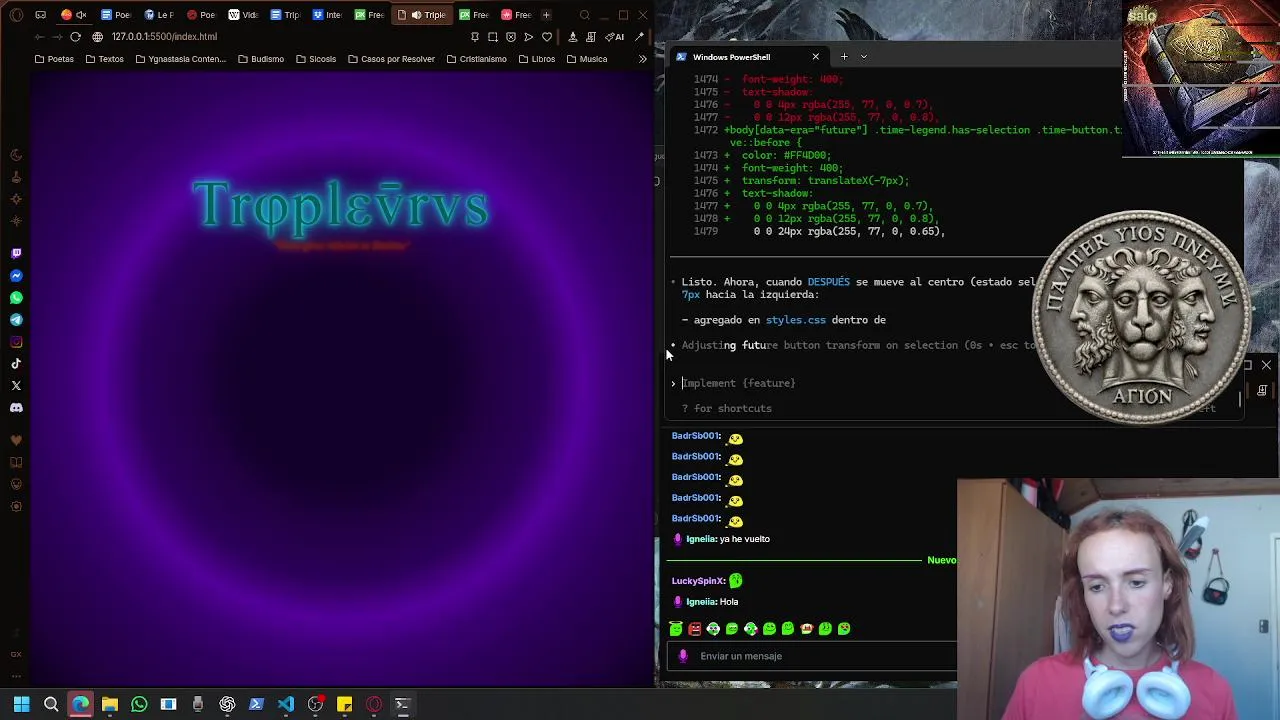Switch to the 'Vids' browser tab
This screenshot has height=720, width=1280.
point(243,15)
